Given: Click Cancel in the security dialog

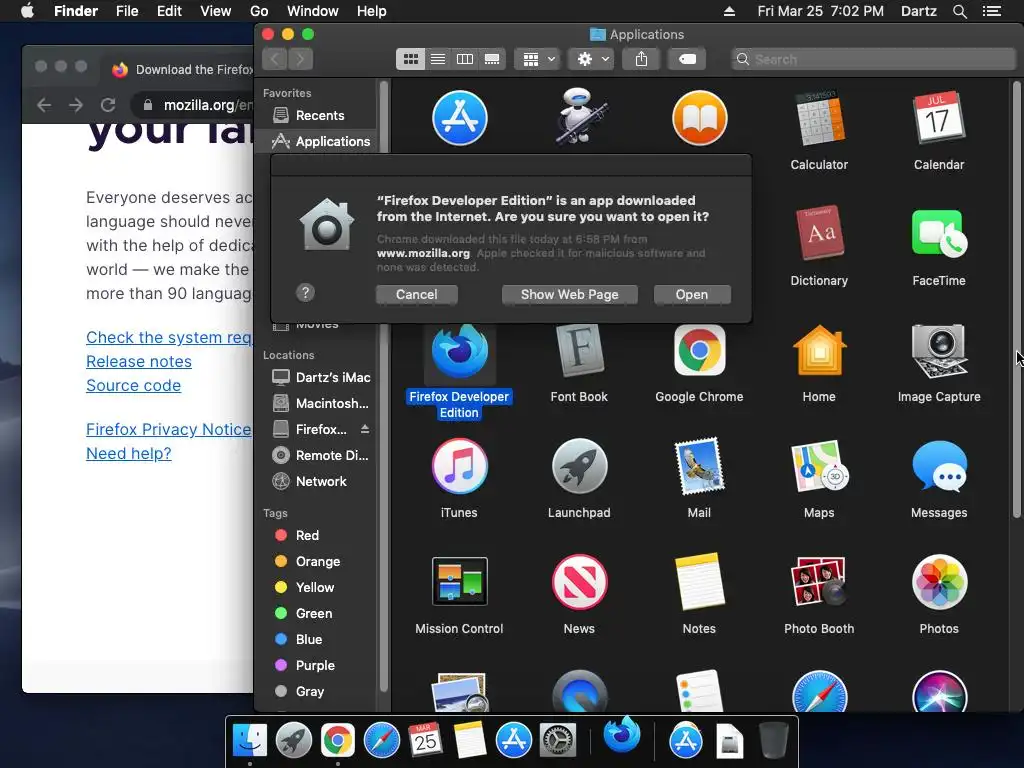Looking at the screenshot, I should click(417, 295).
